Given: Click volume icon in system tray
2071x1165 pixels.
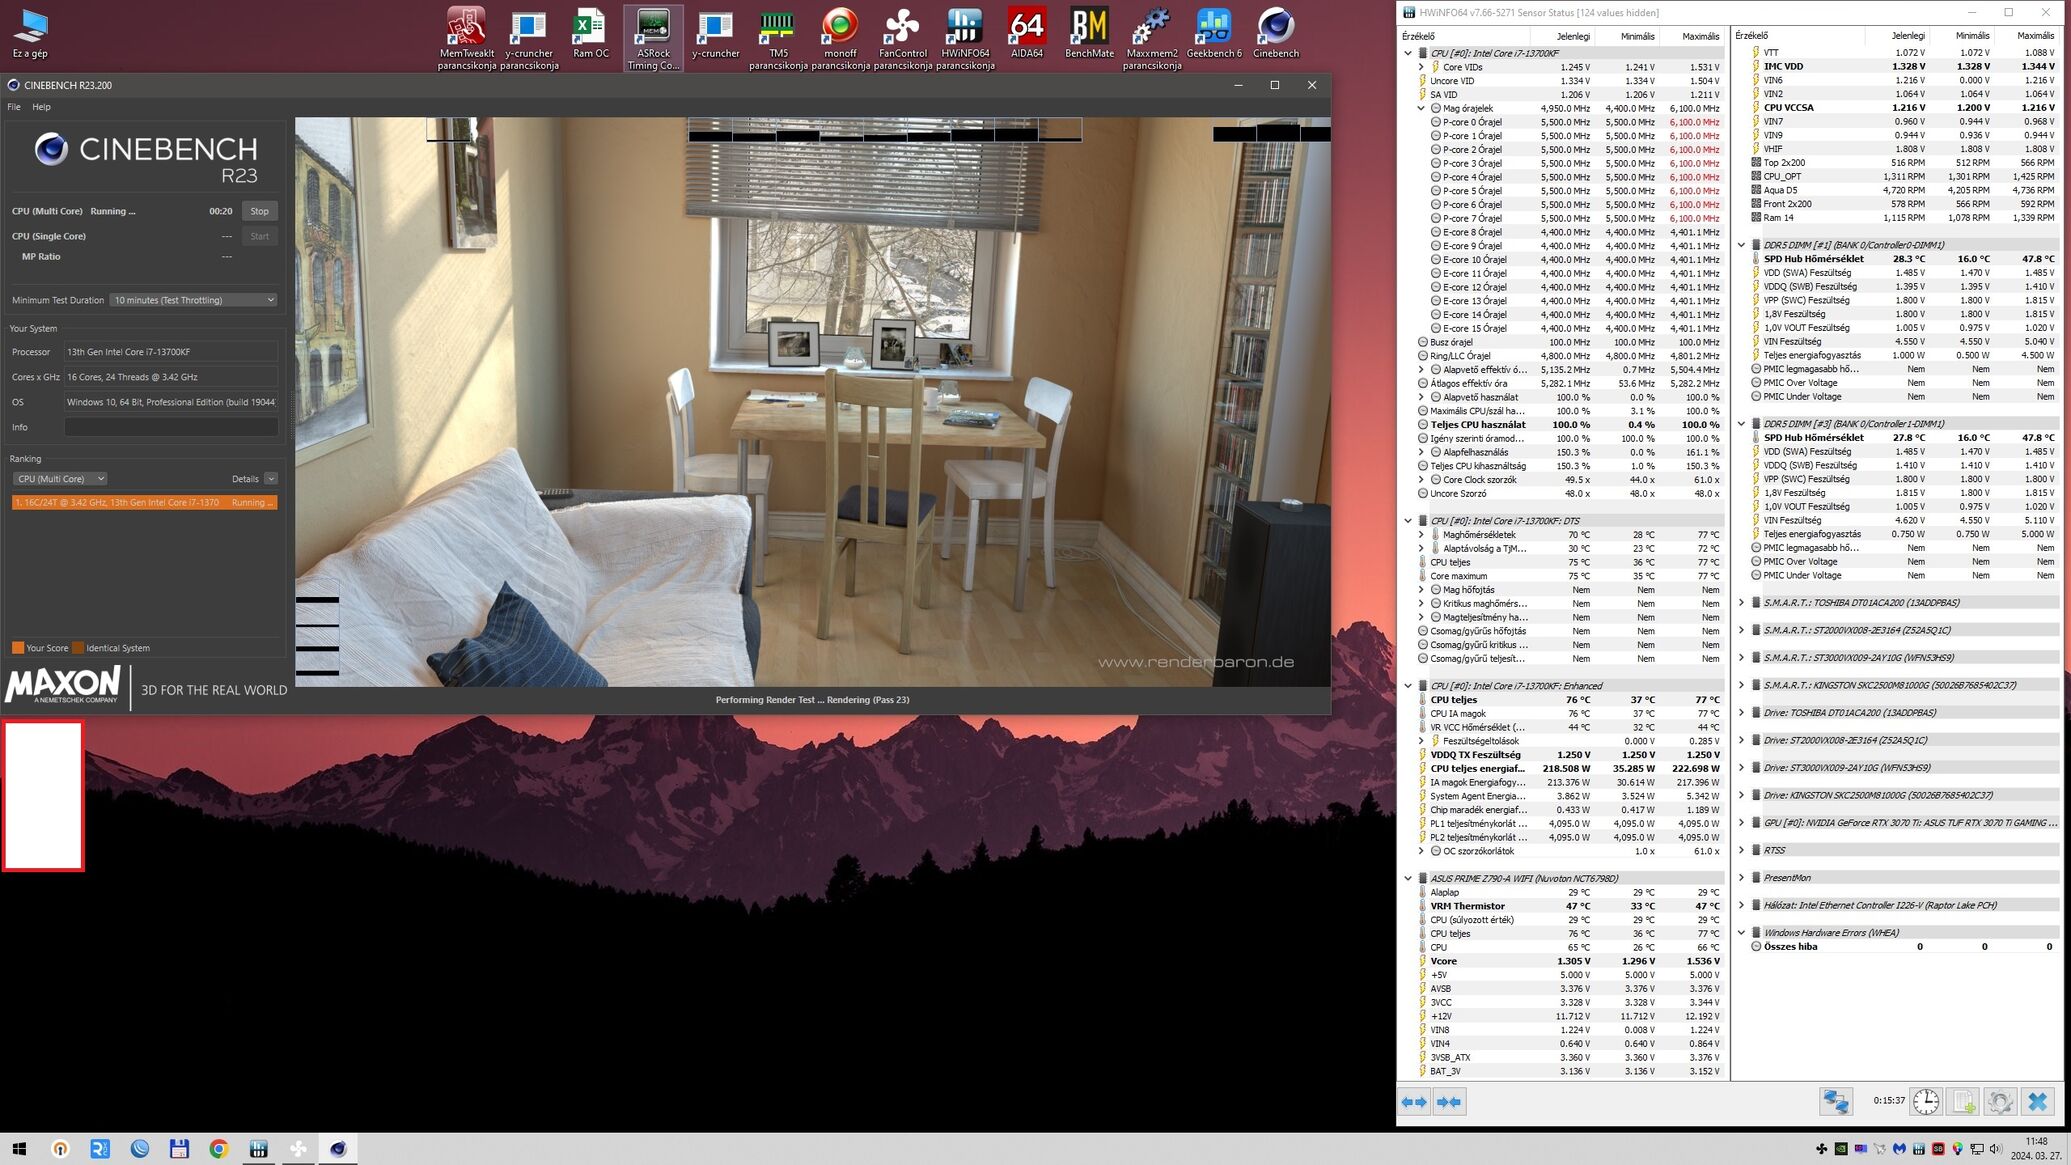Looking at the screenshot, I should 1995,1149.
